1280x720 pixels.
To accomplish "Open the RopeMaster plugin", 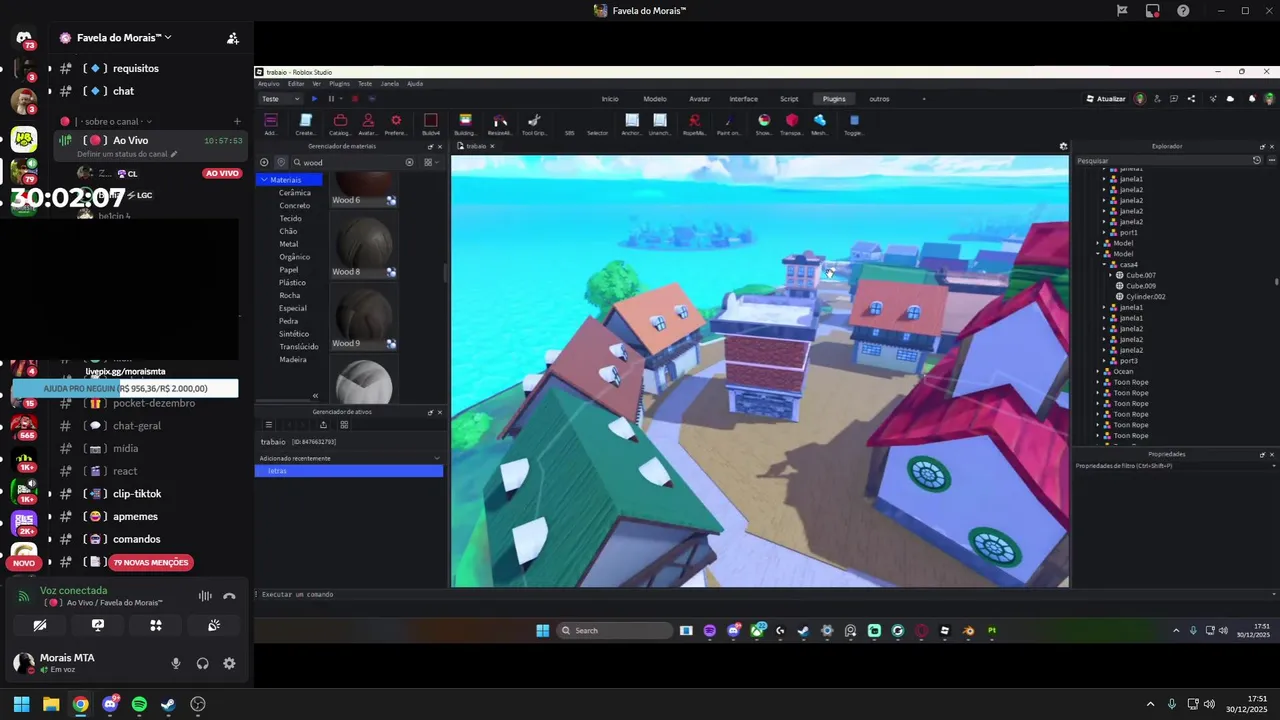I will tap(694, 123).
